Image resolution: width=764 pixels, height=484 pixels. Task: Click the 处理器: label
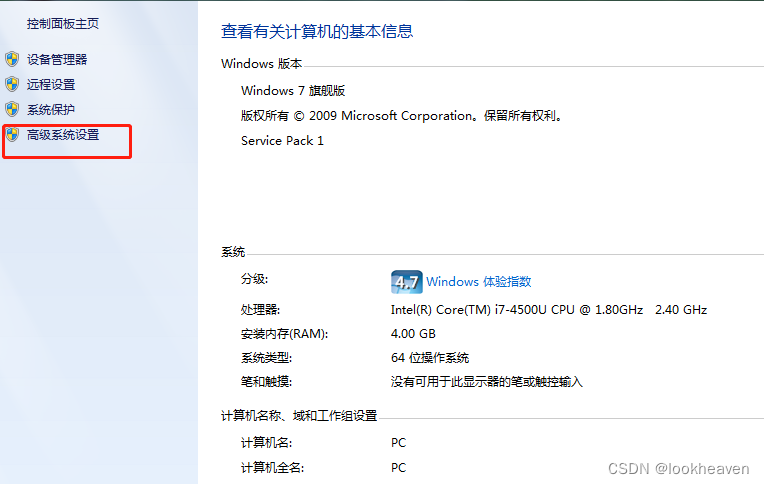pos(260,310)
